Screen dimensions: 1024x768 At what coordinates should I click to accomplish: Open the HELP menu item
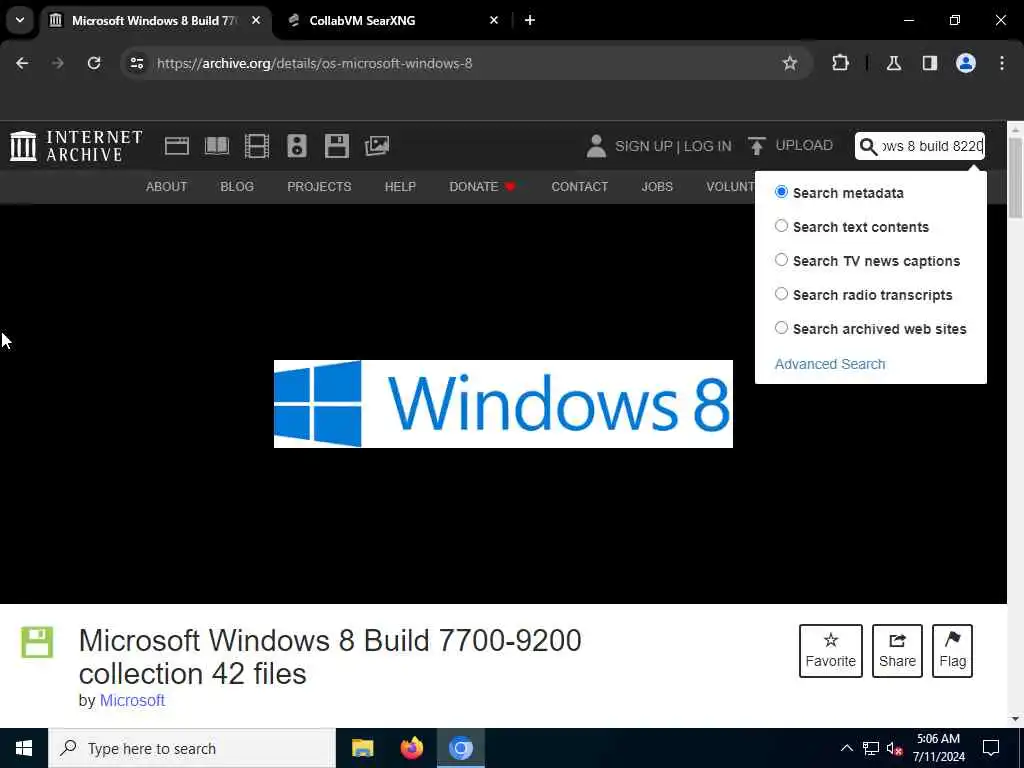[x=400, y=187]
